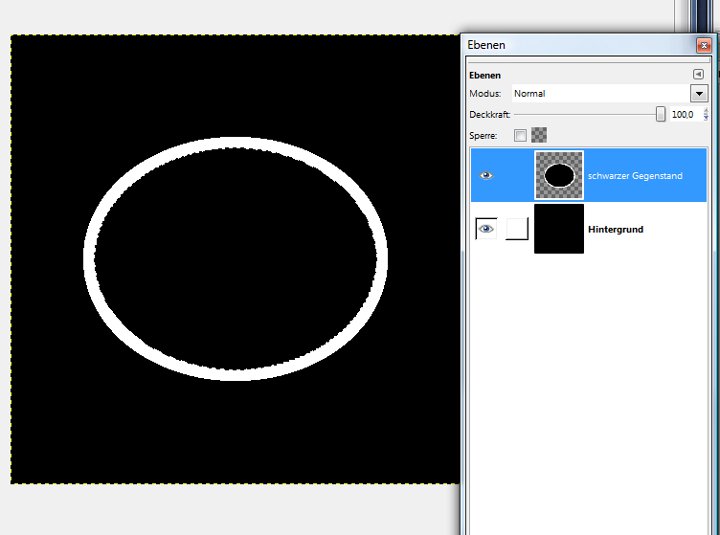
Task: Hide the 'schwarzer Gegenstand' layer via eye icon
Action: [x=487, y=176]
